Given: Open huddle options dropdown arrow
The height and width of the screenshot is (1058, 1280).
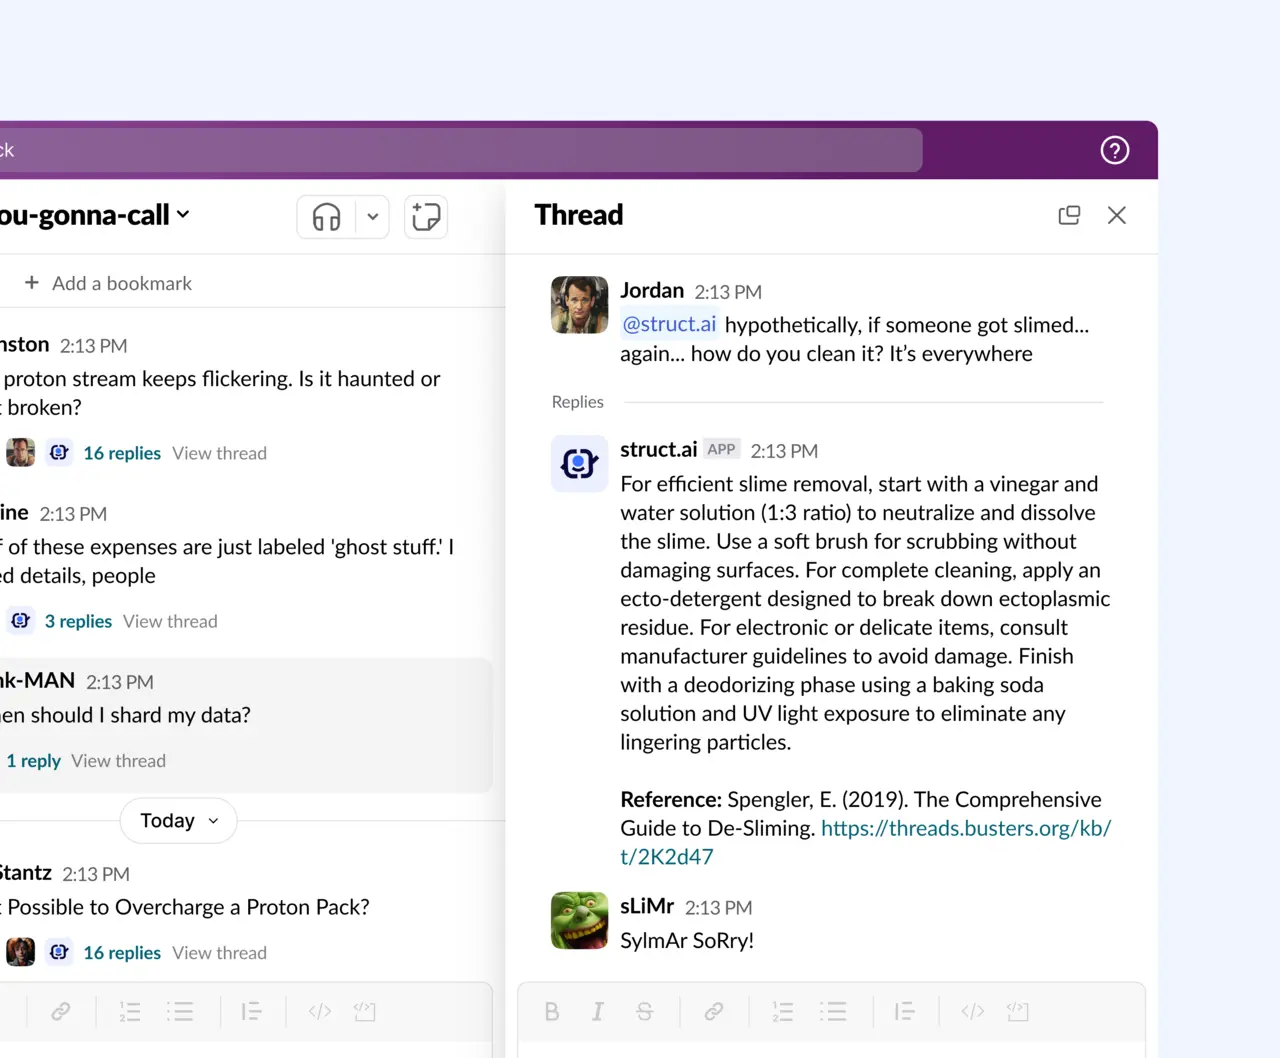Looking at the screenshot, I should tap(373, 217).
